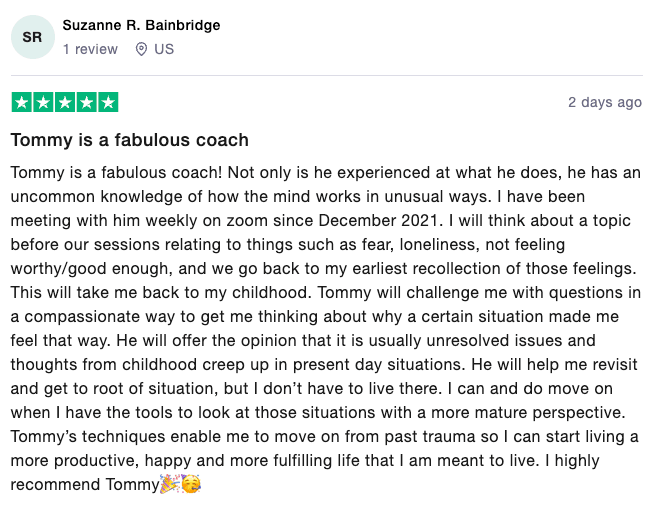Select the third green rating star
Viewport: 659px width, 510px height.
[65, 102]
